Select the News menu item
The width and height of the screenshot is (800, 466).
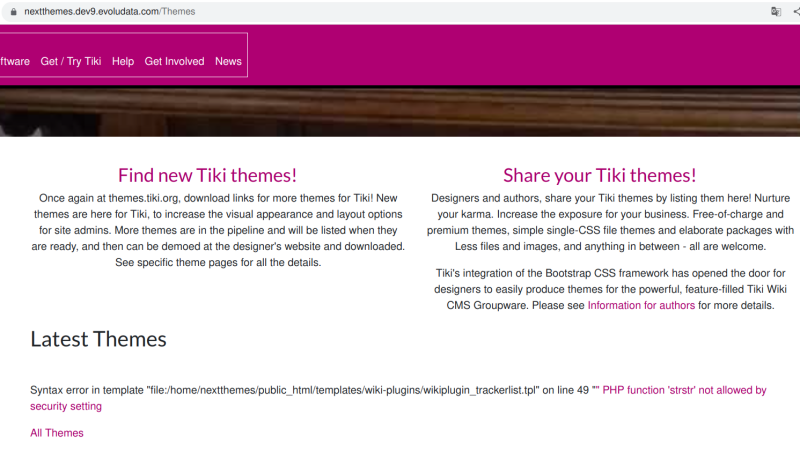(228, 61)
